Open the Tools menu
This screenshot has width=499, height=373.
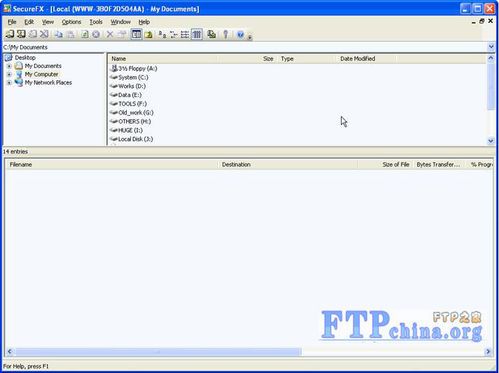coord(96,22)
